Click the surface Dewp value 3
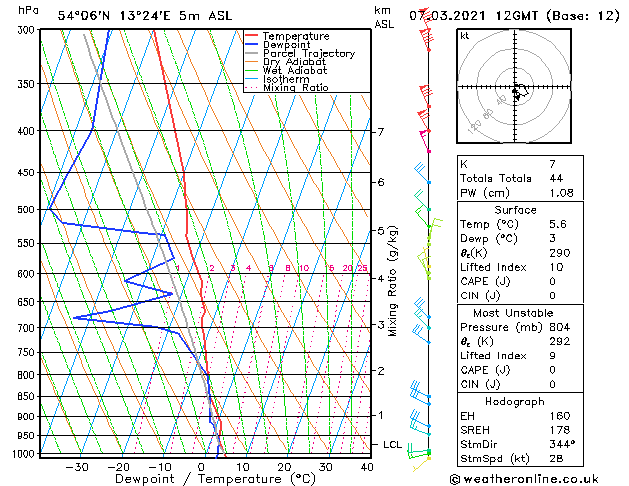The width and height of the screenshot is (629, 486). point(552,238)
